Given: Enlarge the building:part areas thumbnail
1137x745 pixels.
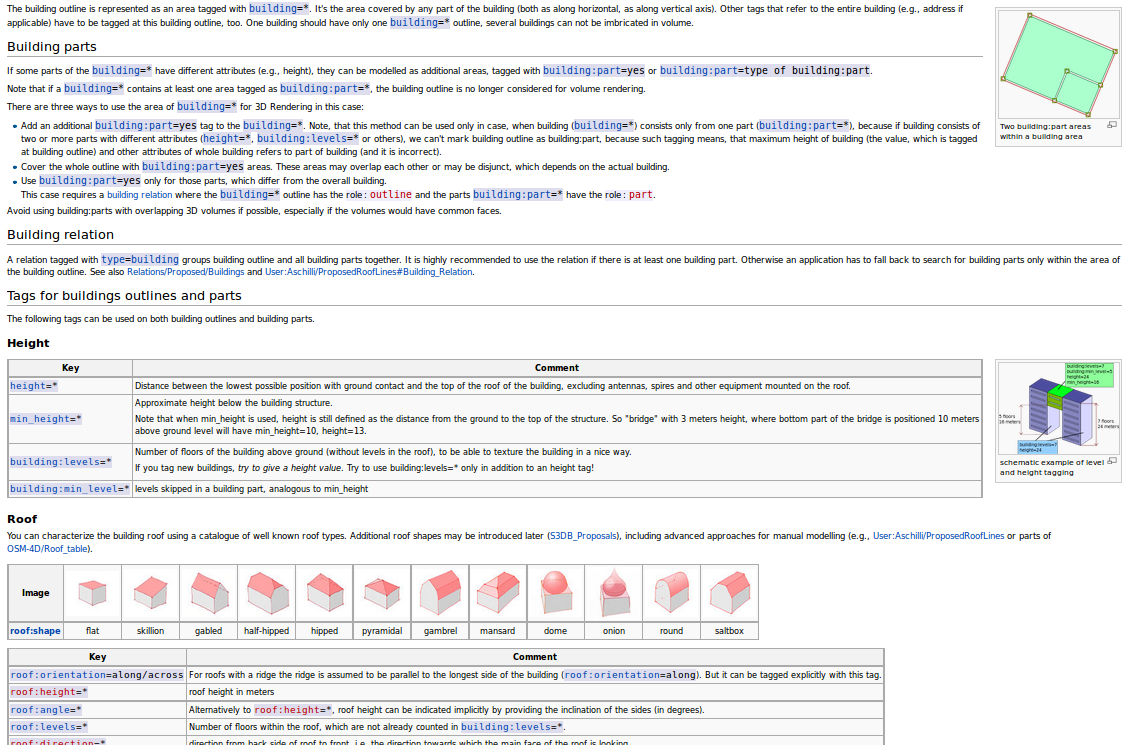Looking at the screenshot, I should pos(1111,126).
